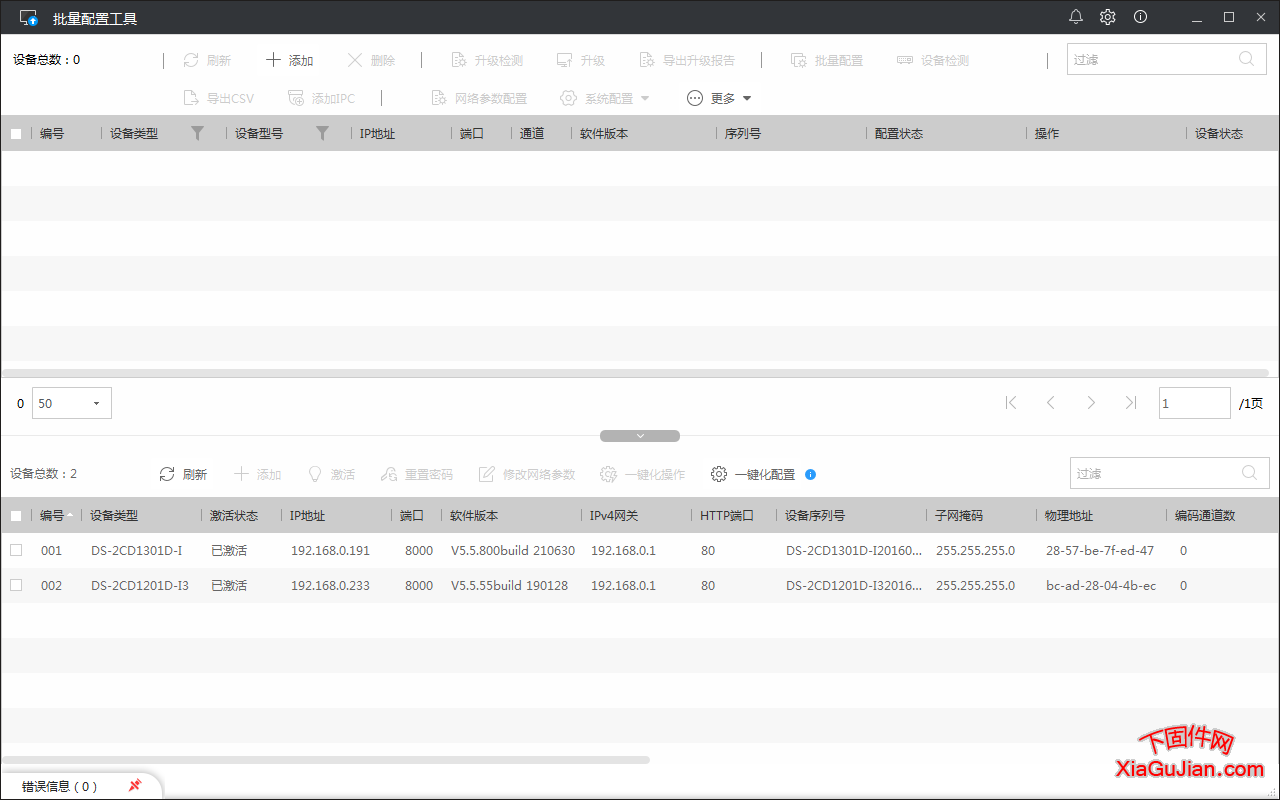Click the lower 添加 add button
This screenshot has width=1280, height=800.
coord(257,474)
